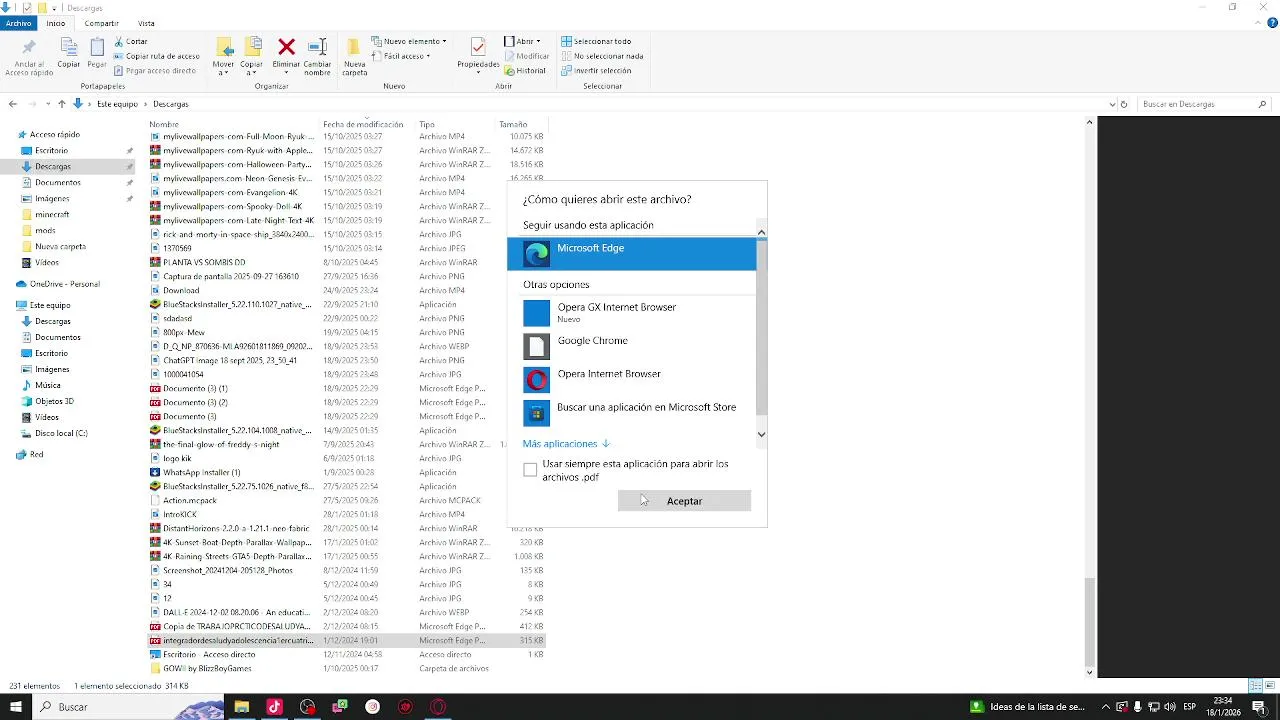The height and width of the screenshot is (720, 1280).
Task: Select Red in the navigation pane
Action: (x=36, y=454)
